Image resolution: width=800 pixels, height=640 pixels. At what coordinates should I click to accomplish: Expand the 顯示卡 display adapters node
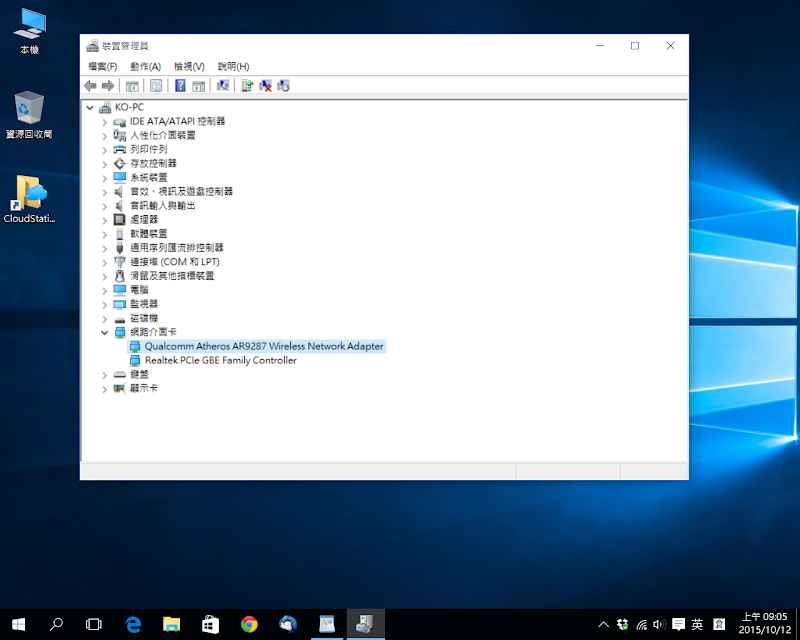click(105, 388)
